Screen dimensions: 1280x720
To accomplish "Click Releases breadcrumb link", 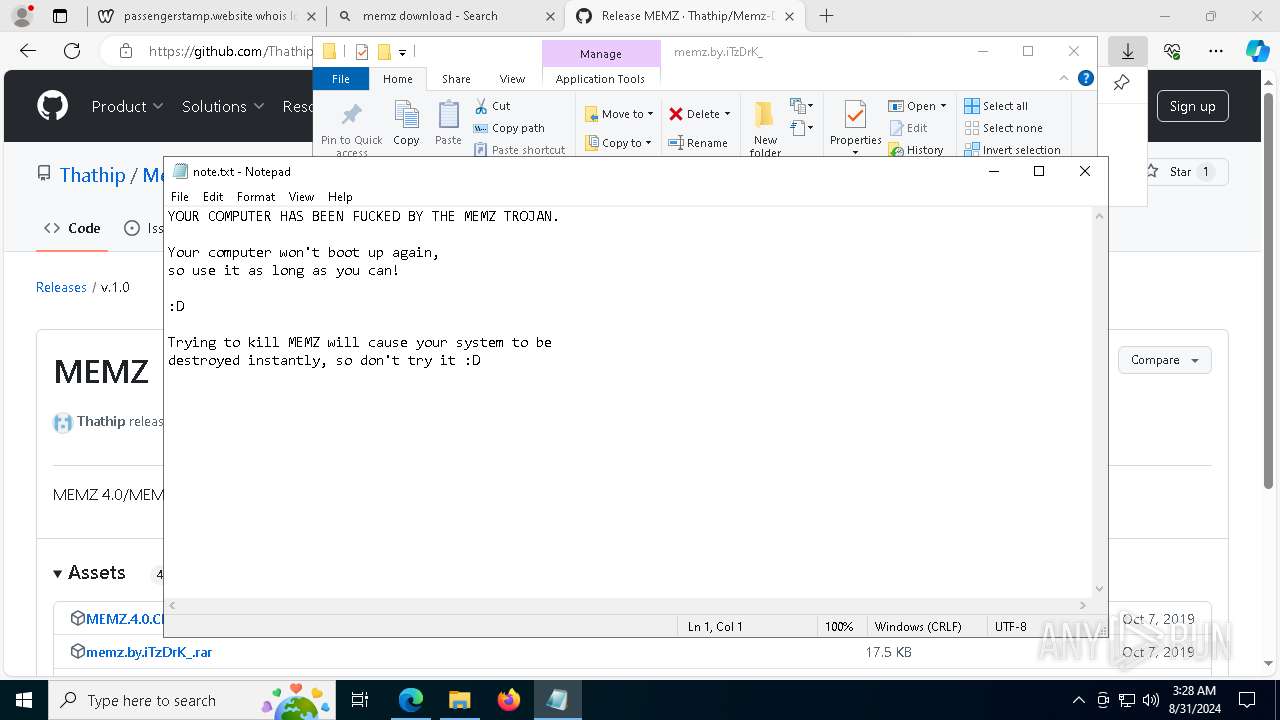I will [61, 287].
